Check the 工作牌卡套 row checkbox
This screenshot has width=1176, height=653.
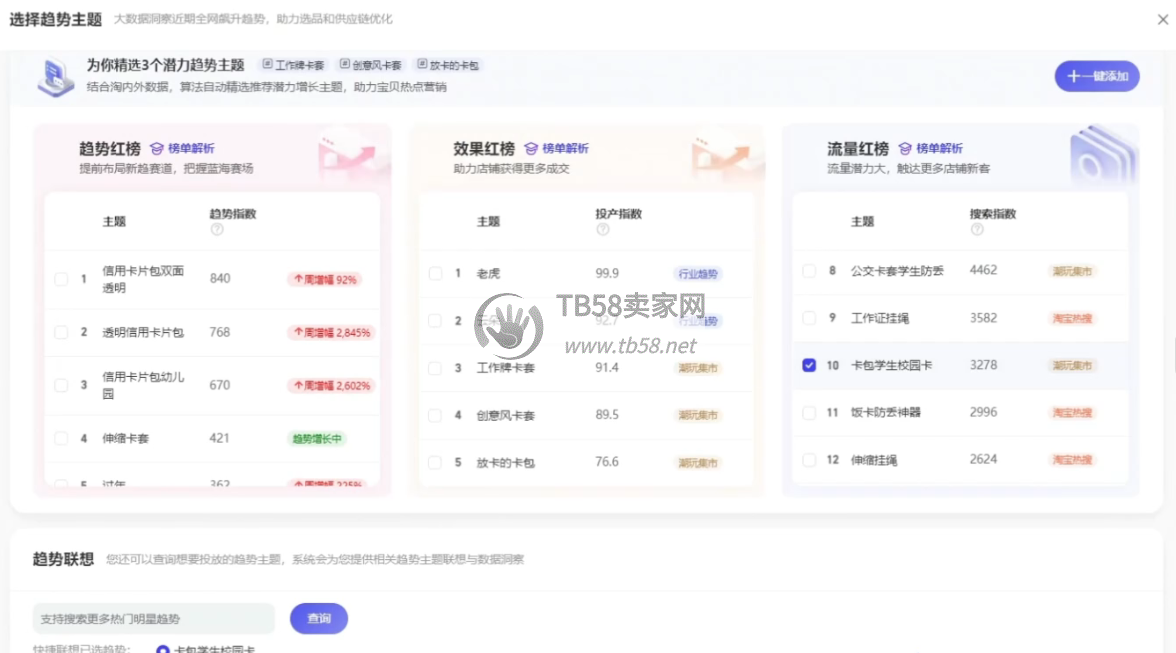(x=435, y=368)
